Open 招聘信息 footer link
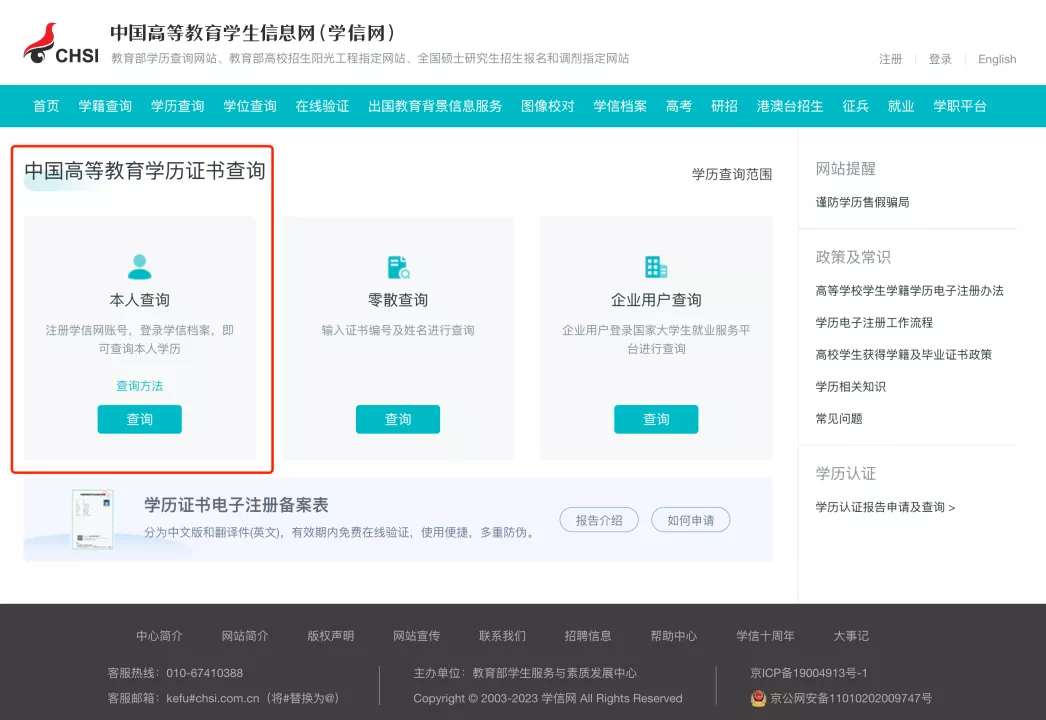Image resolution: width=1046 pixels, height=720 pixels. [588, 636]
